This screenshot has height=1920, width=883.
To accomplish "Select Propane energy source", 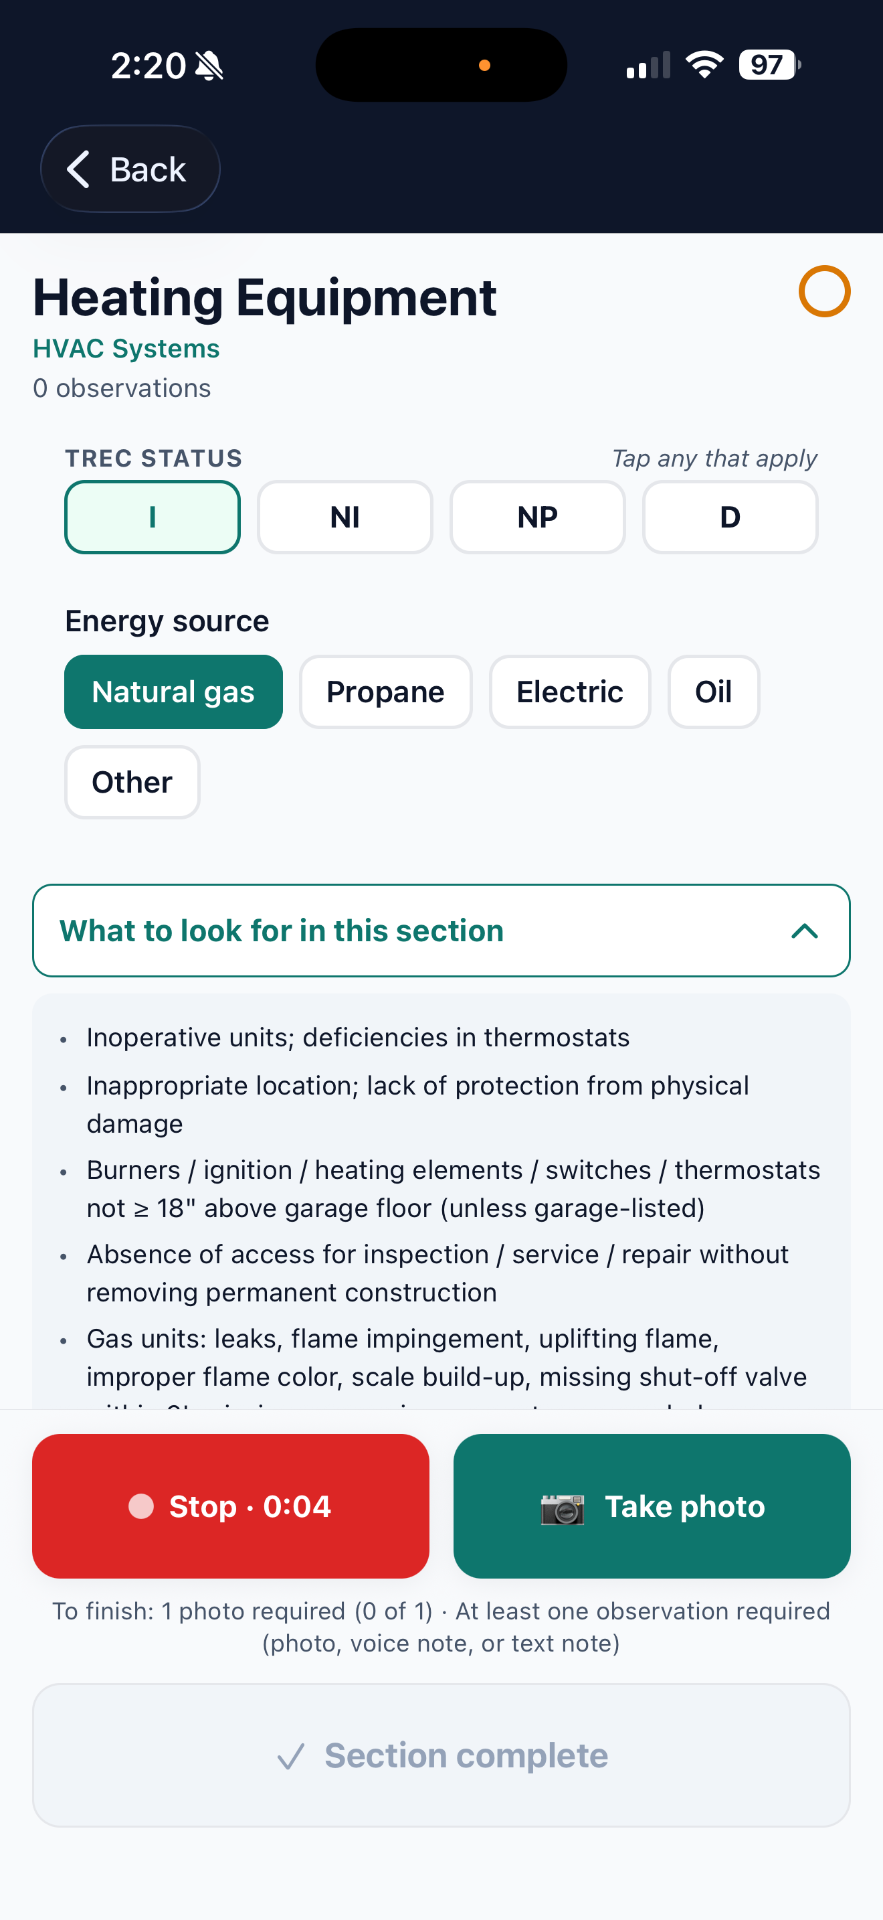I will [x=386, y=692].
